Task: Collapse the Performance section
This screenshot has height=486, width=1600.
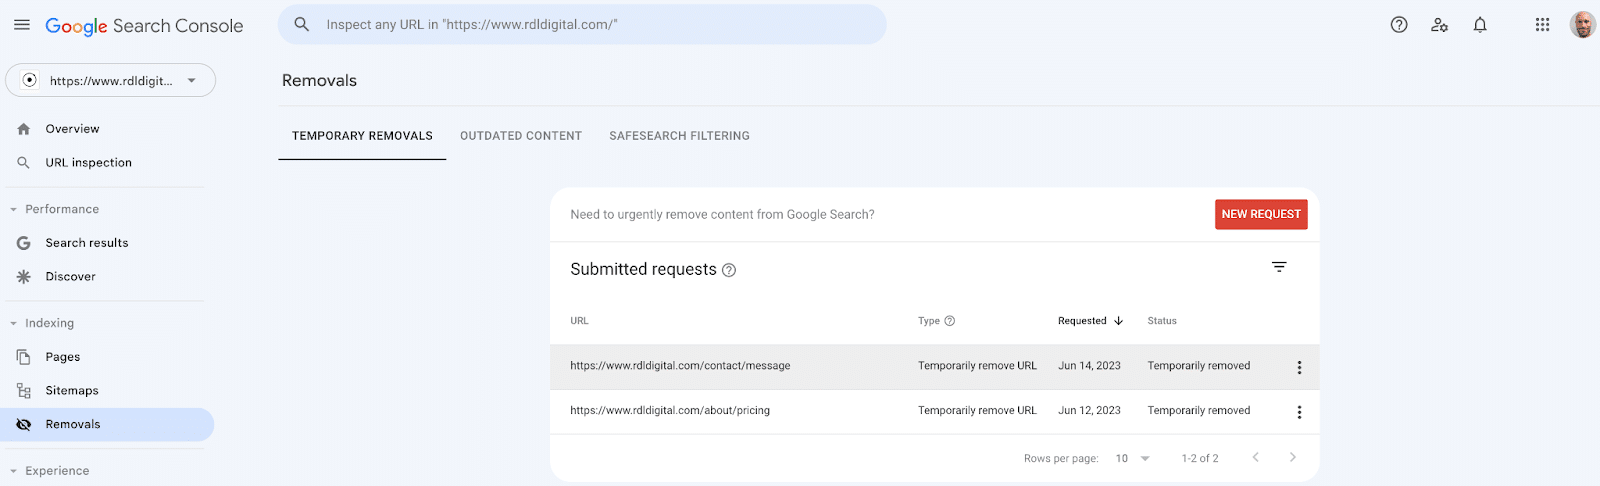Action: coord(14,209)
